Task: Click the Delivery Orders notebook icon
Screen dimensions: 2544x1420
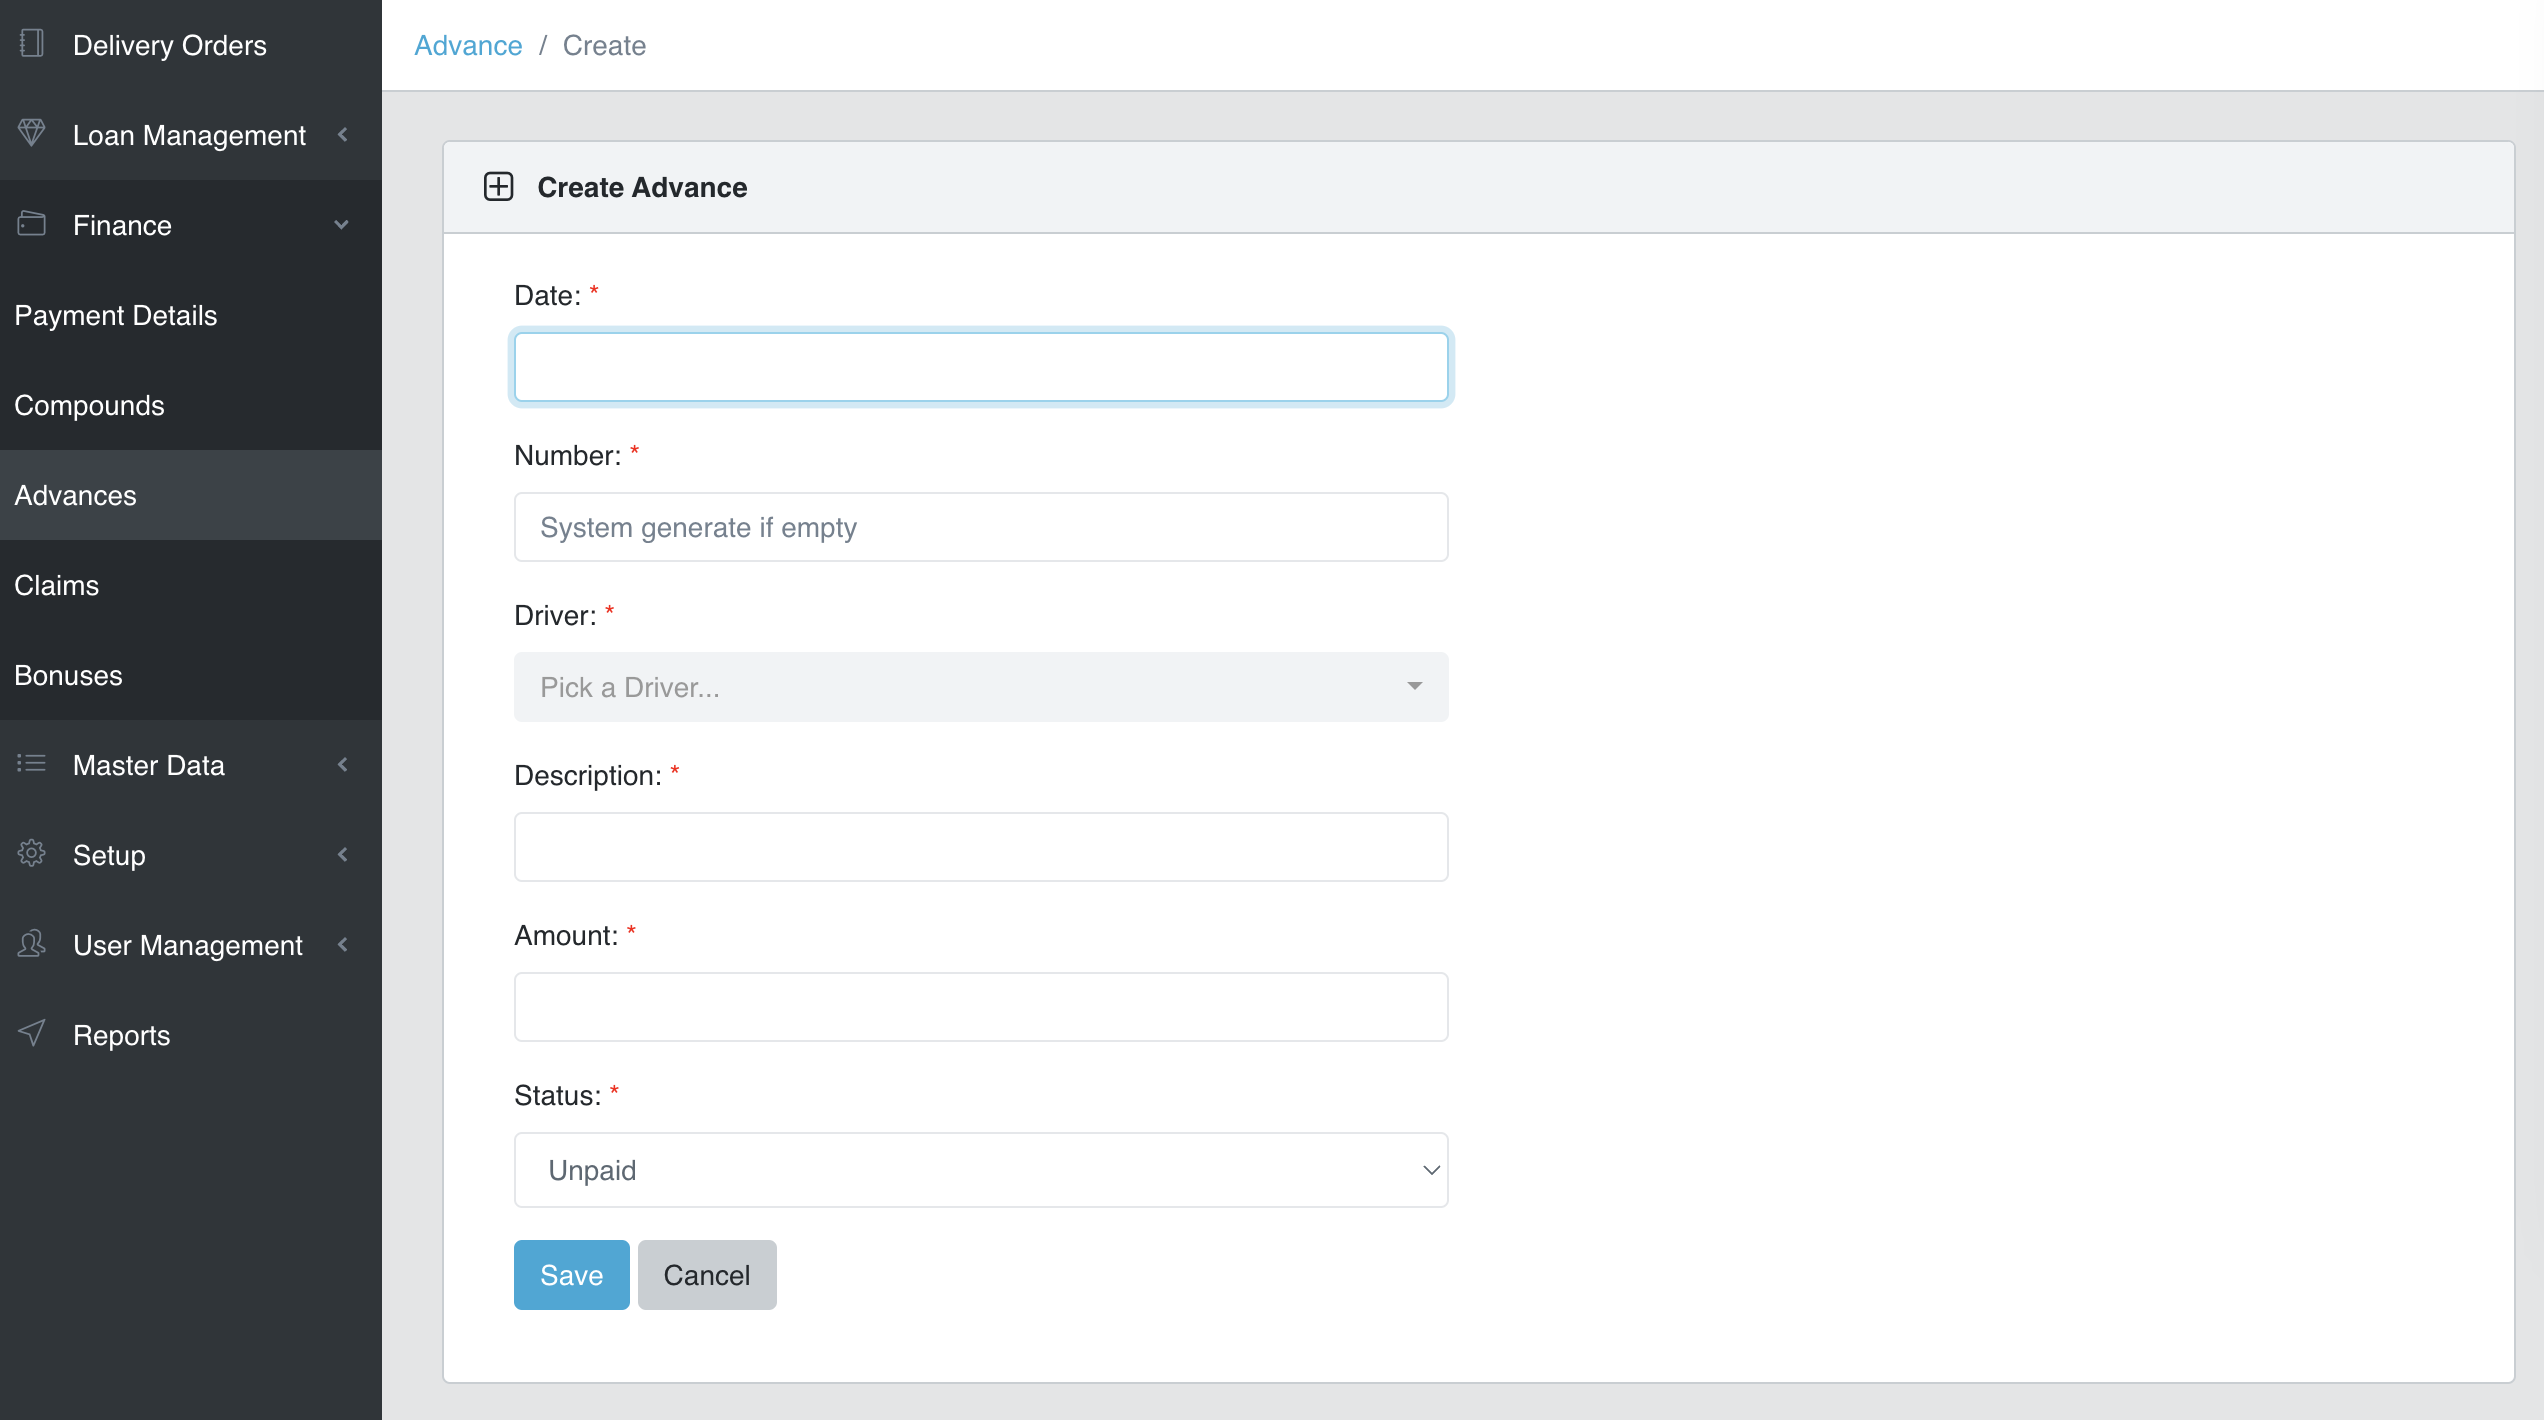Action: pos(32,44)
